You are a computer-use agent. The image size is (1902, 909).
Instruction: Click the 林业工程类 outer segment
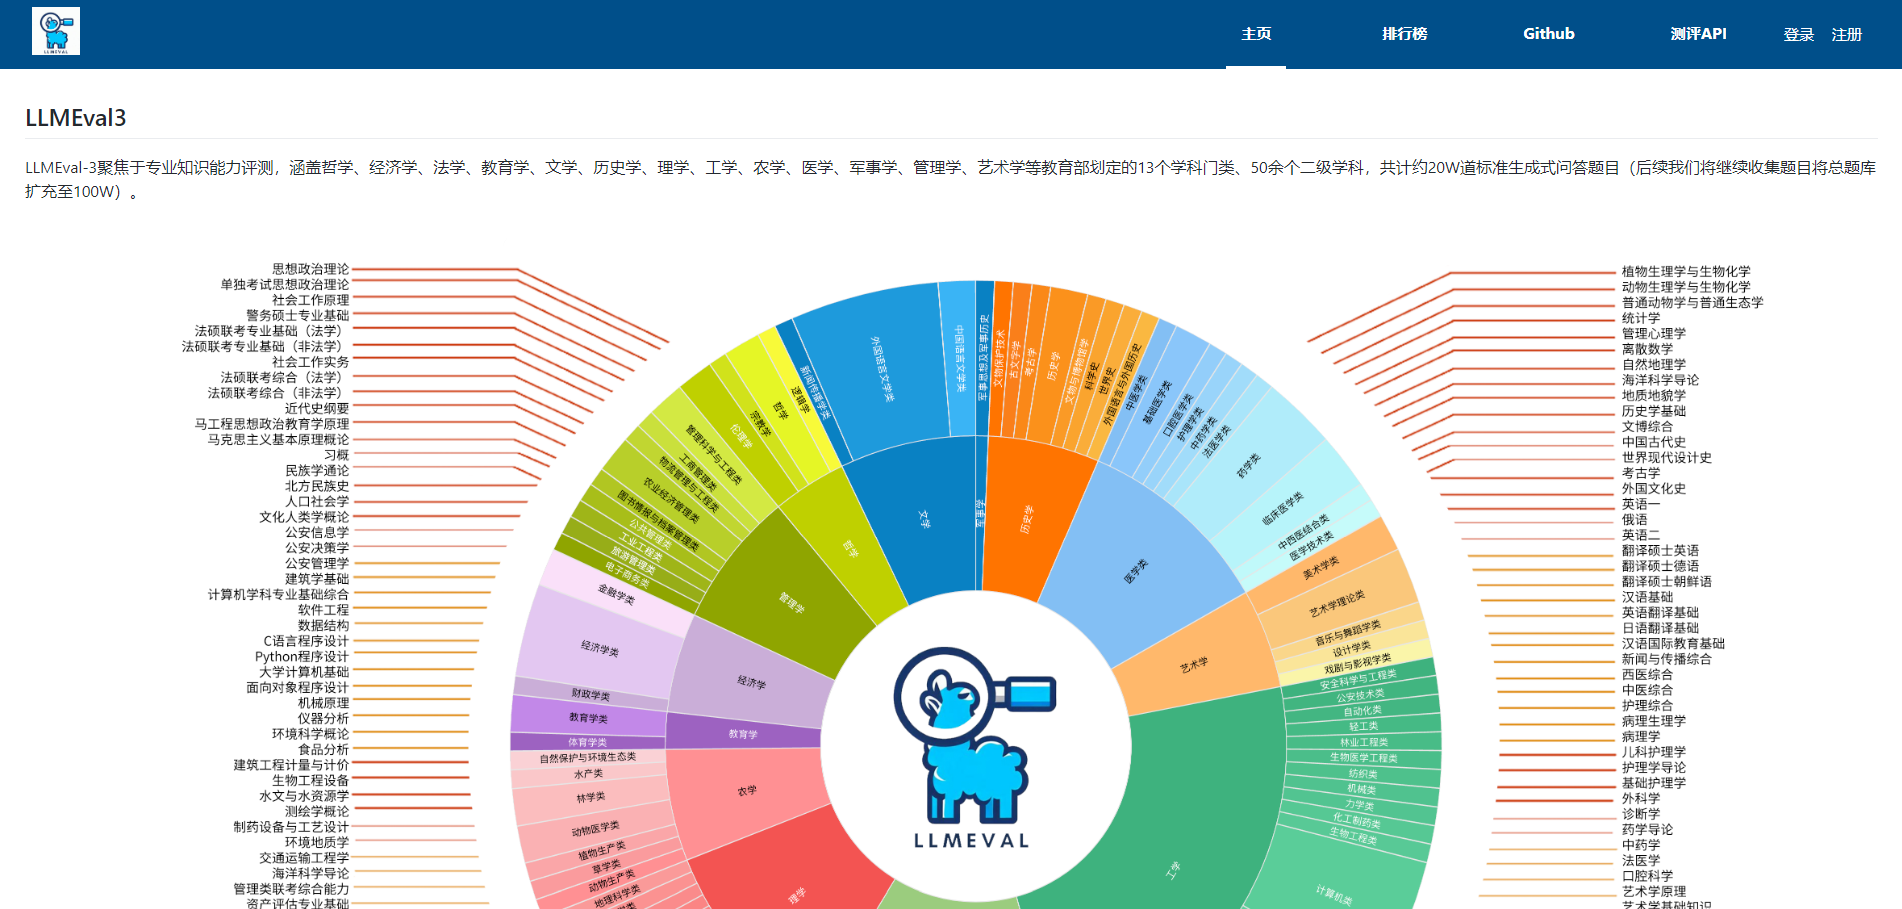point(1364,742)
